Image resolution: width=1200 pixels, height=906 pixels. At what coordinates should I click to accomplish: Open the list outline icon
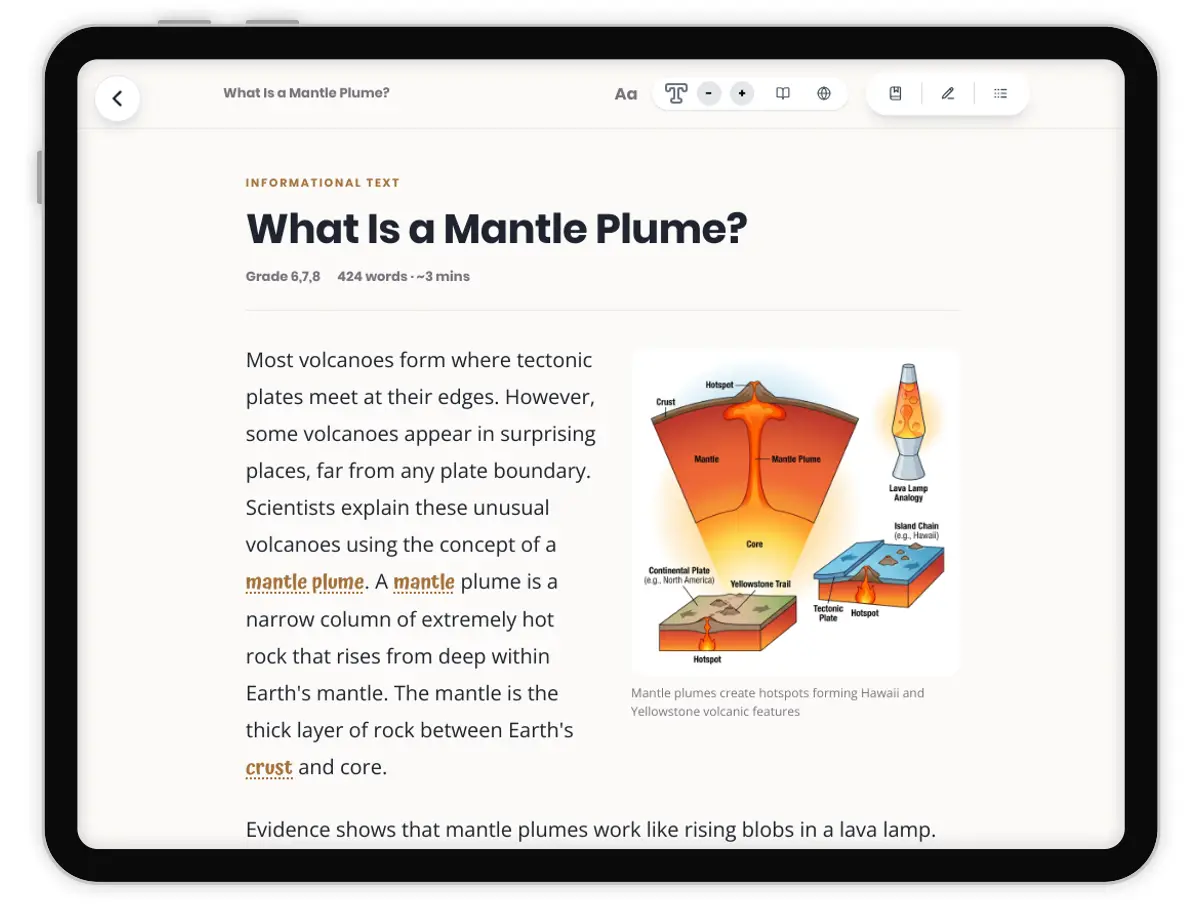pos(1000,94)
